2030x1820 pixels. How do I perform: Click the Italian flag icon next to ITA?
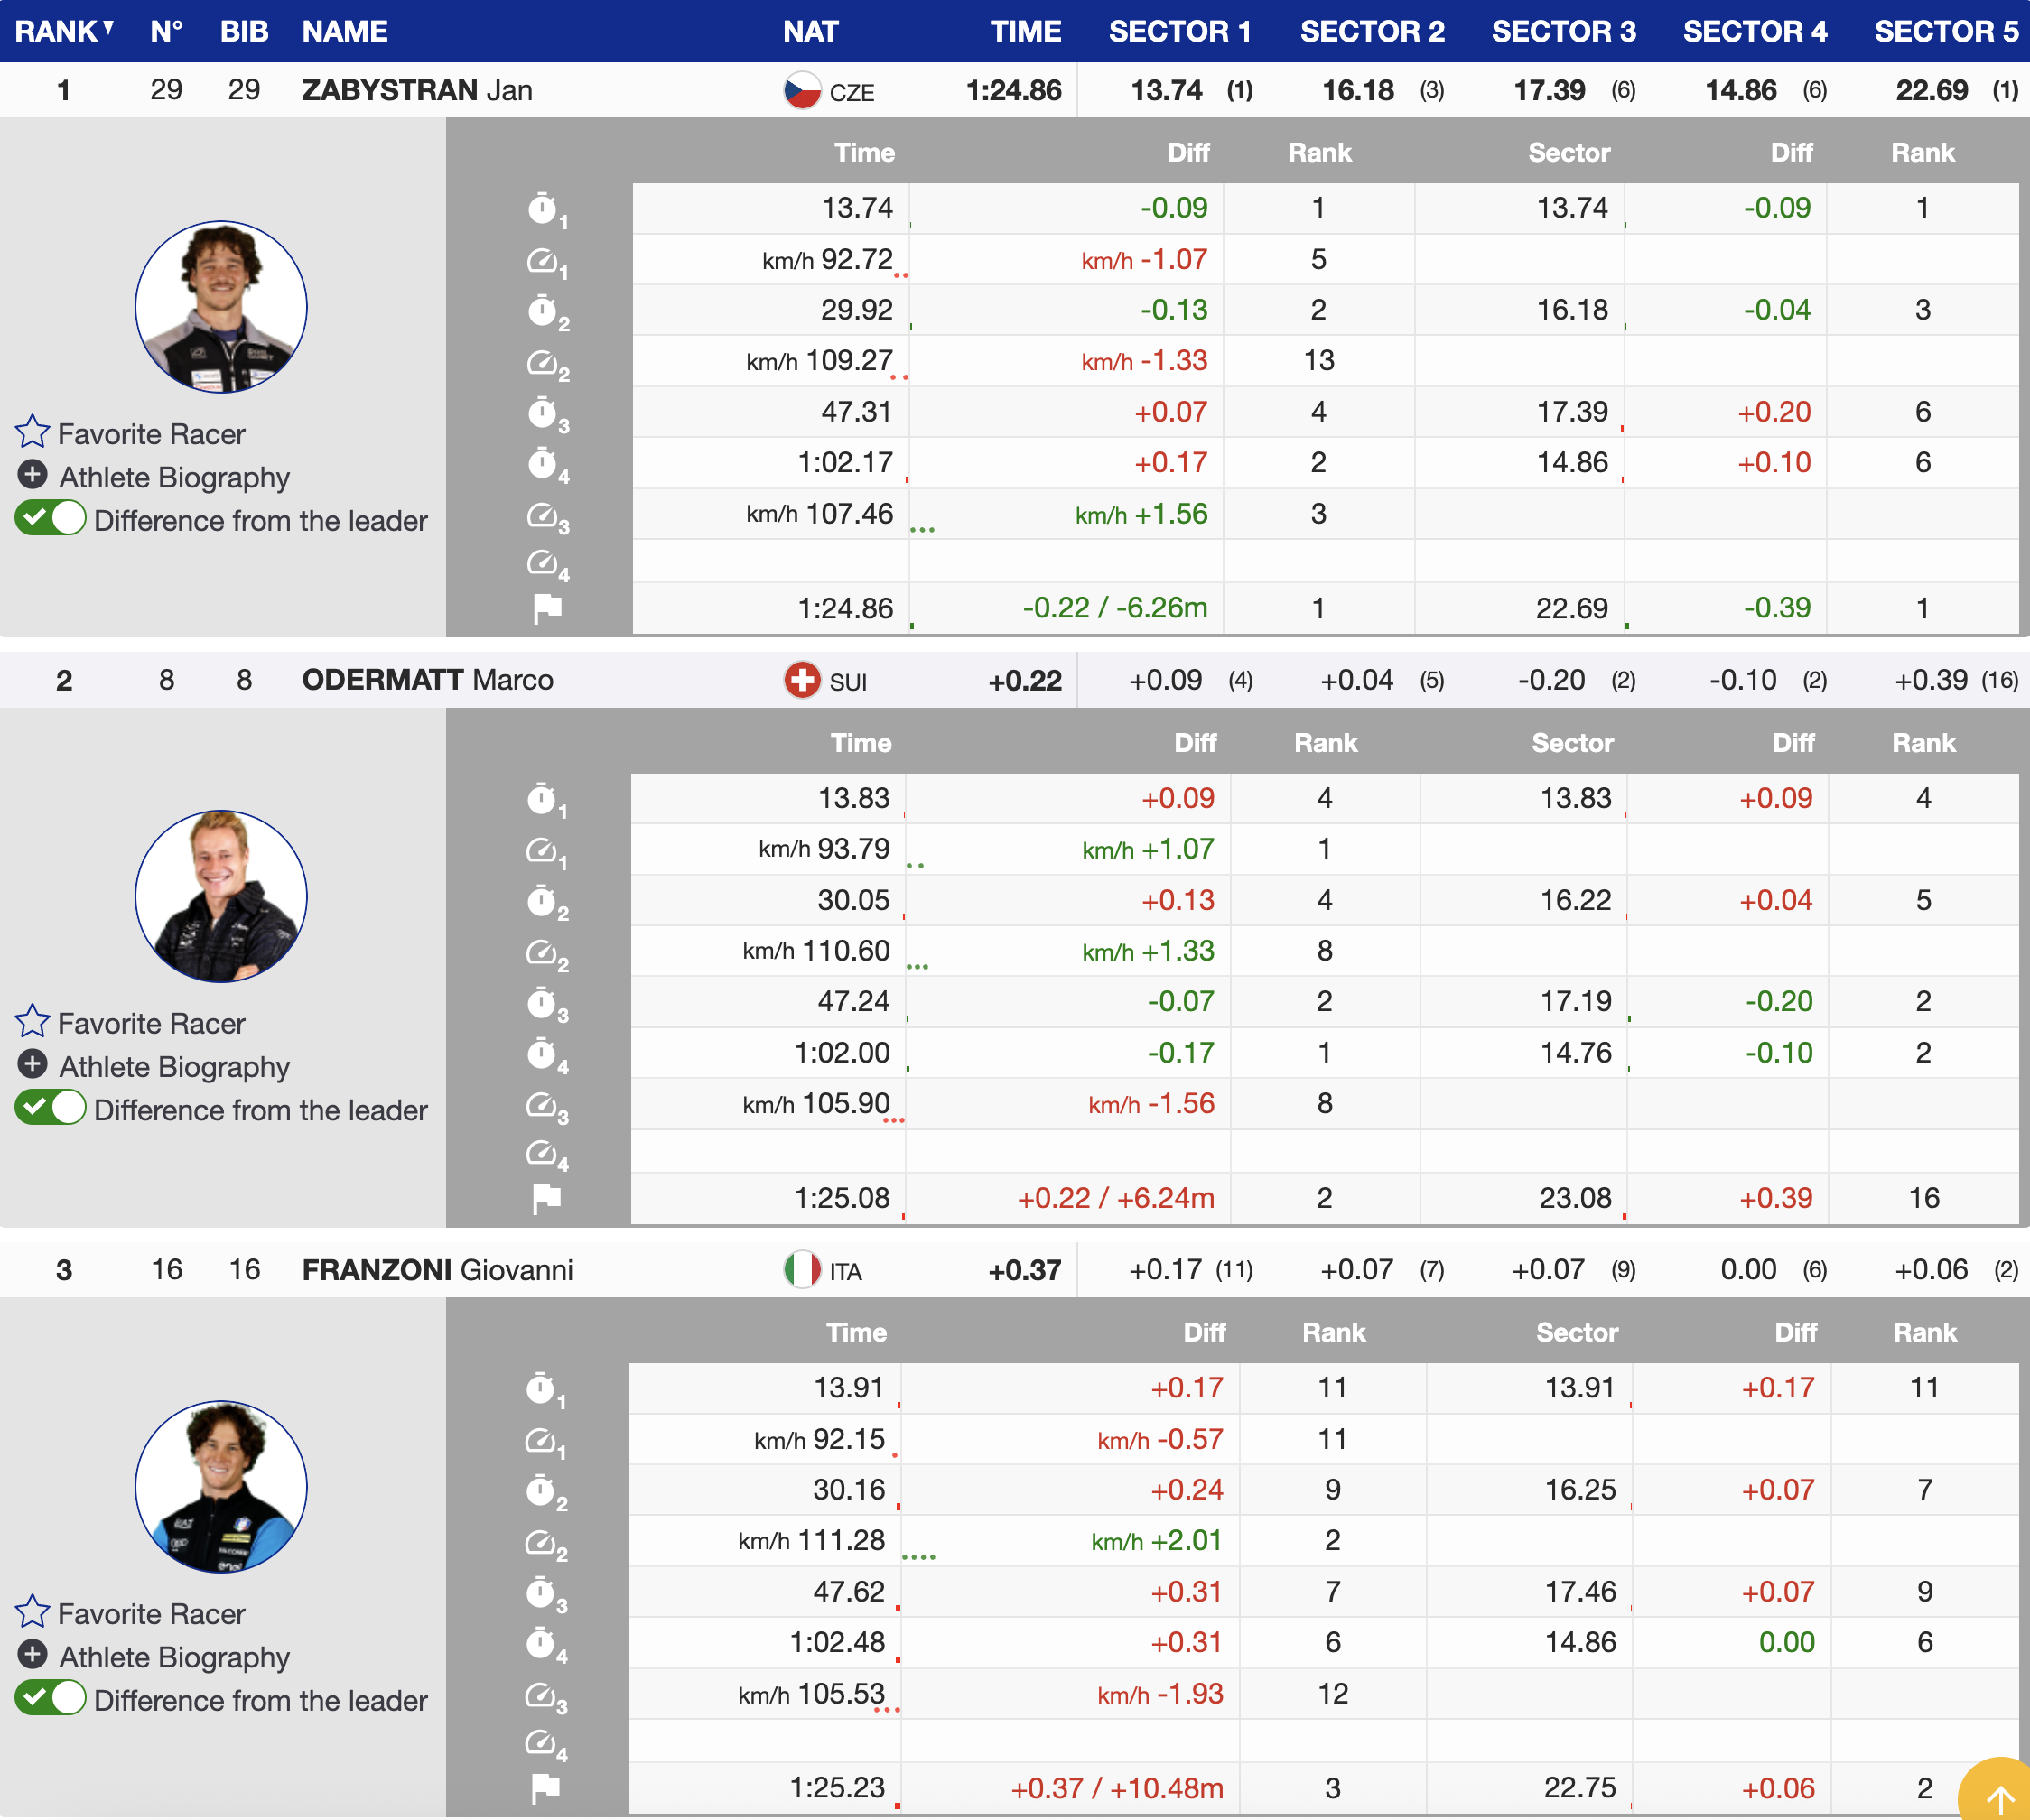[x=801, y=1270]
